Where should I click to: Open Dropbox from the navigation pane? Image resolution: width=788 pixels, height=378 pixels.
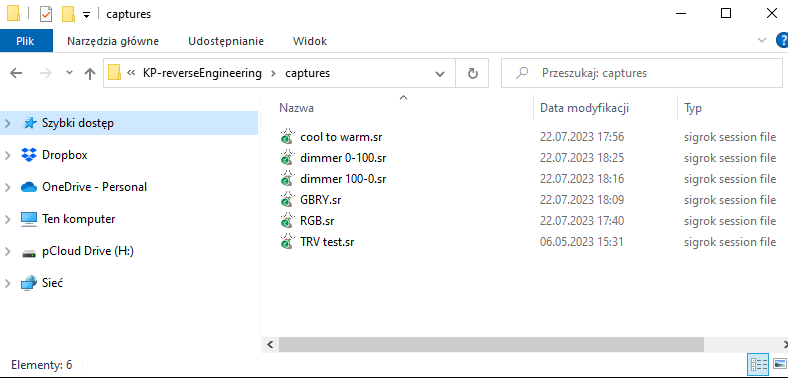64,155
